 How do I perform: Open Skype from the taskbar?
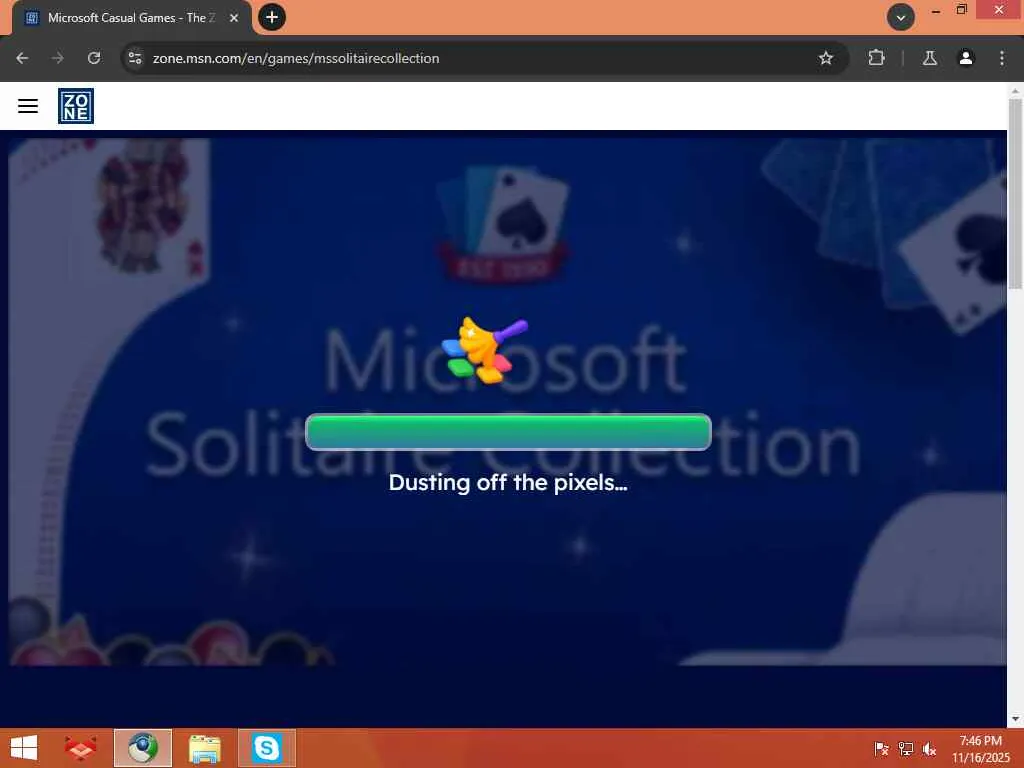[x=267, y=748]
